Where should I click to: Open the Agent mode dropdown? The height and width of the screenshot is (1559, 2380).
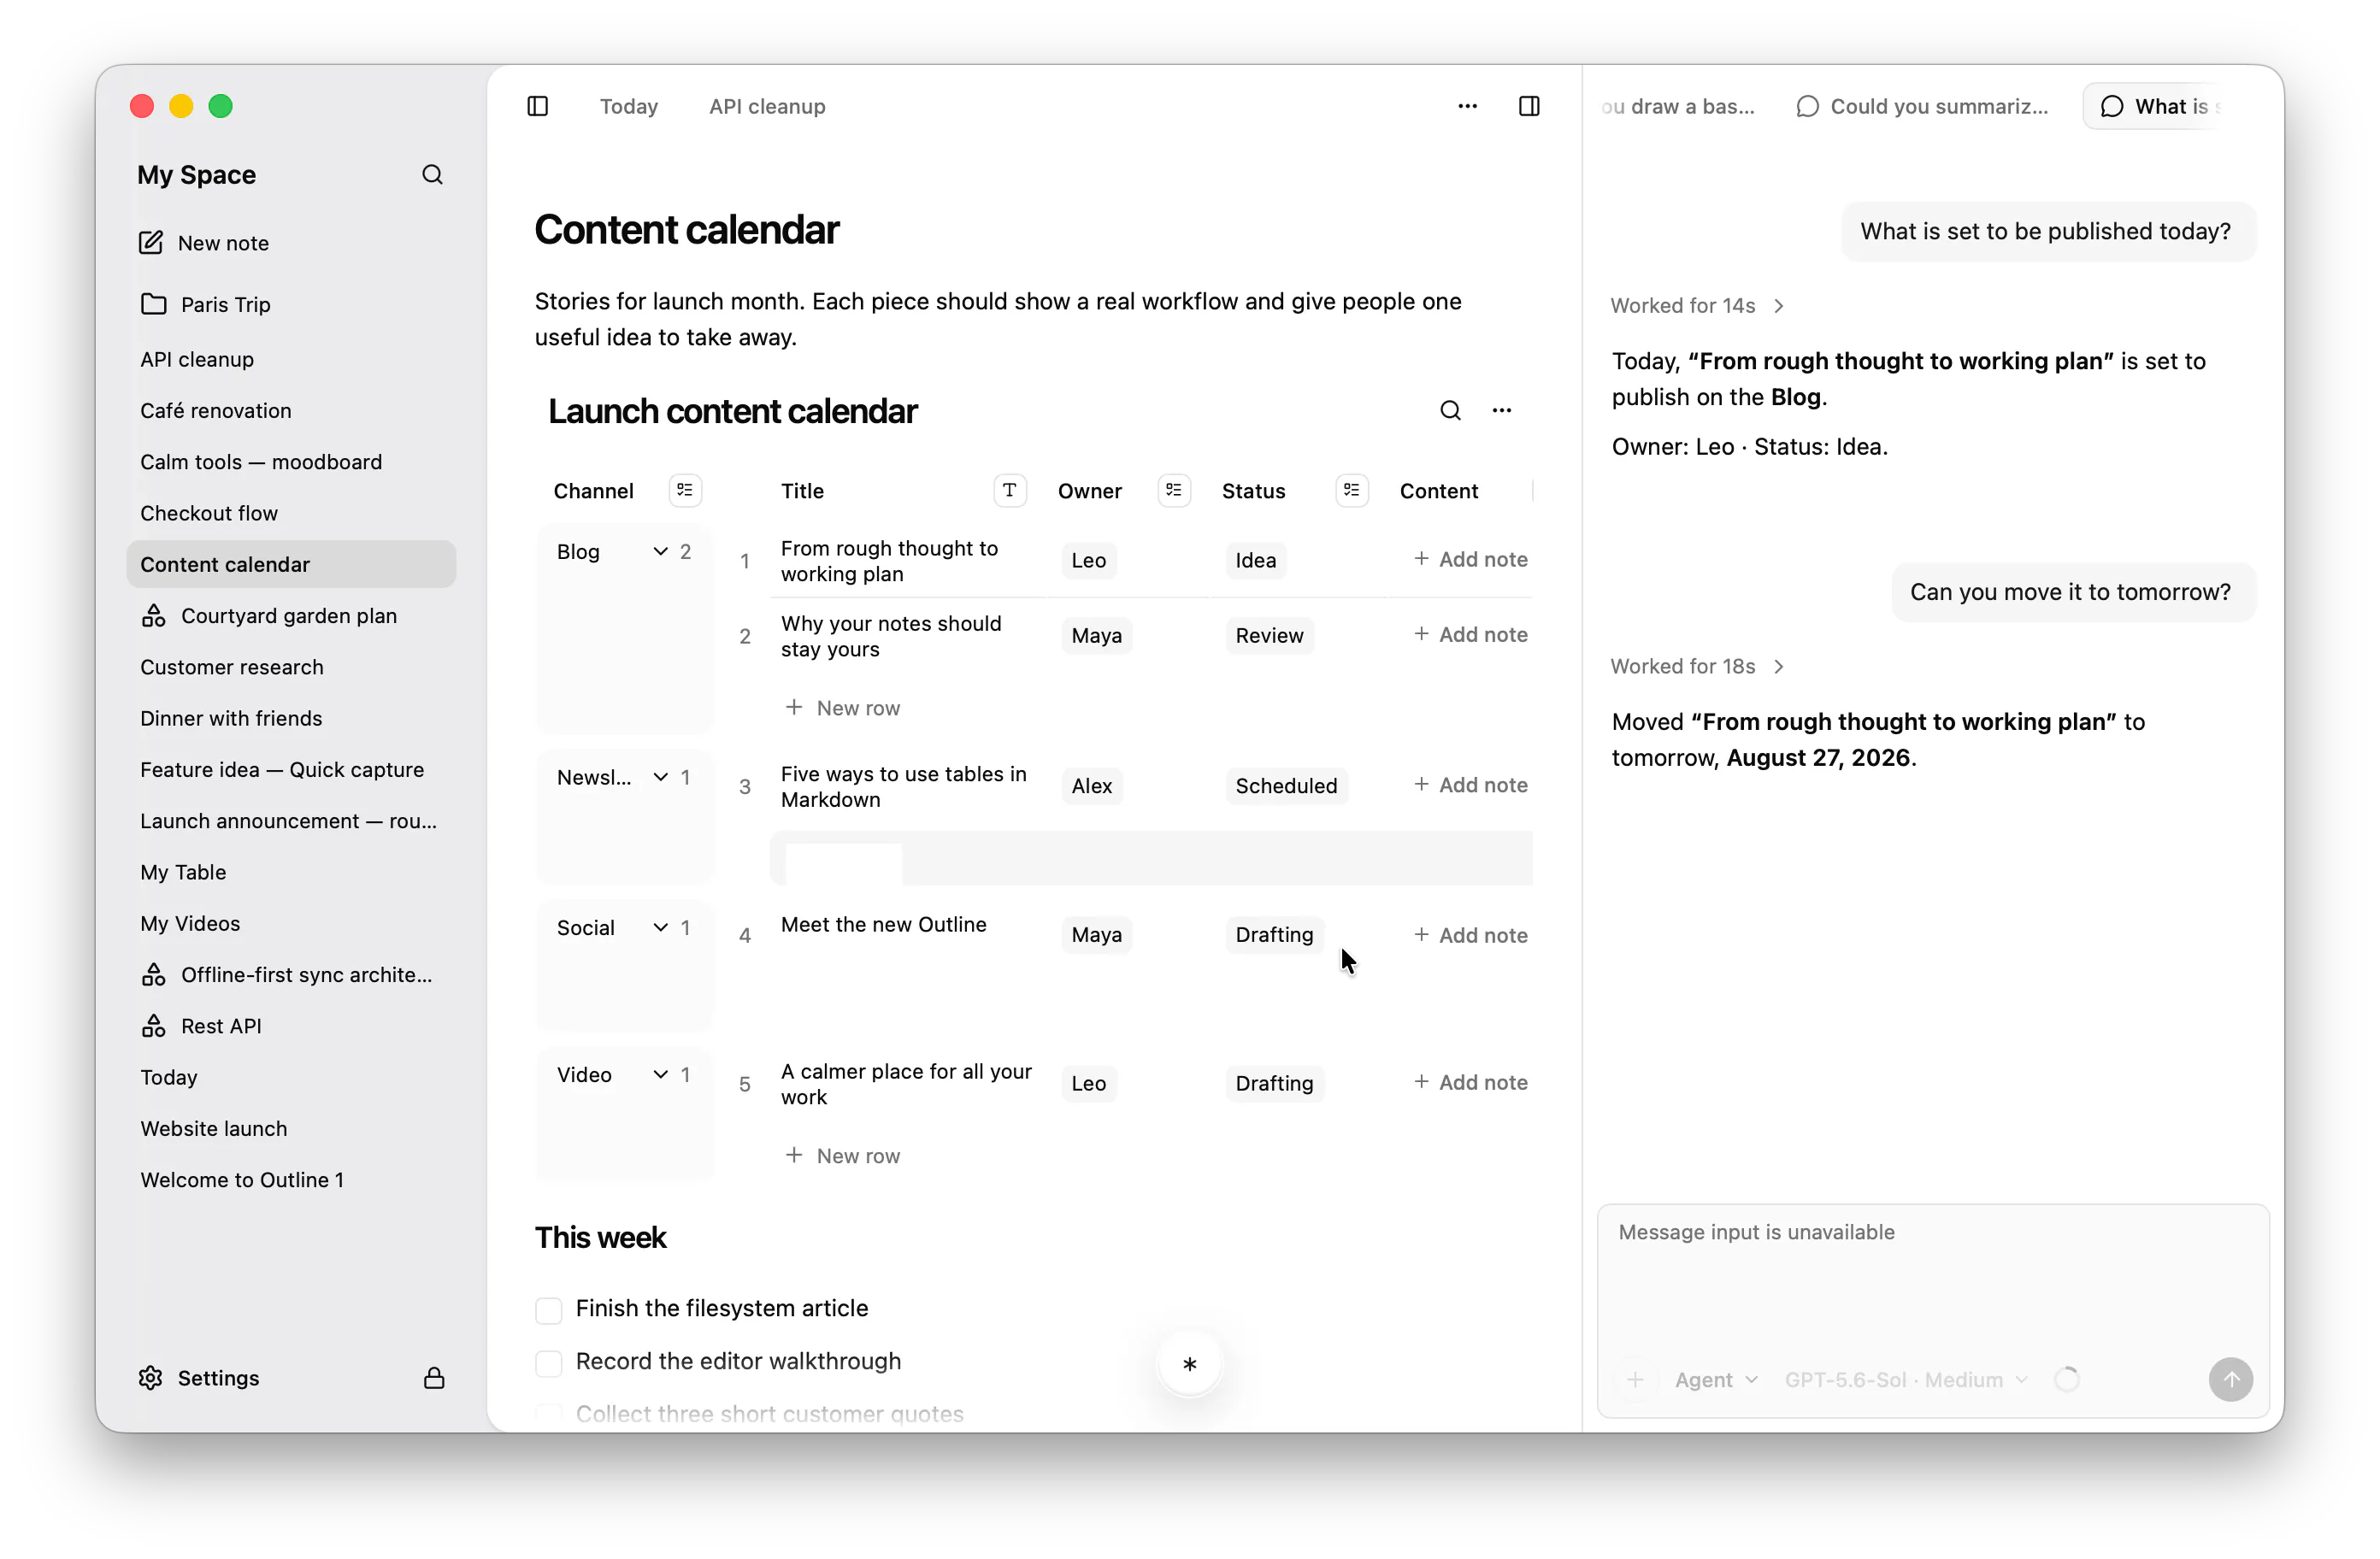pyautogui.click(x=1715, y=1379)
